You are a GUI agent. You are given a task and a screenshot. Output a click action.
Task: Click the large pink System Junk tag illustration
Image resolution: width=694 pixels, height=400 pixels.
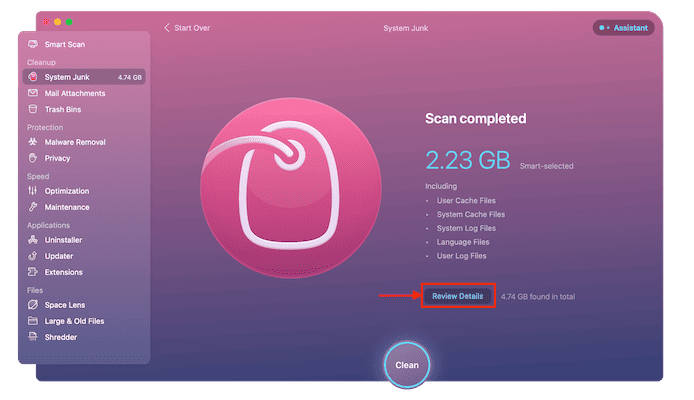pos(290,188)
